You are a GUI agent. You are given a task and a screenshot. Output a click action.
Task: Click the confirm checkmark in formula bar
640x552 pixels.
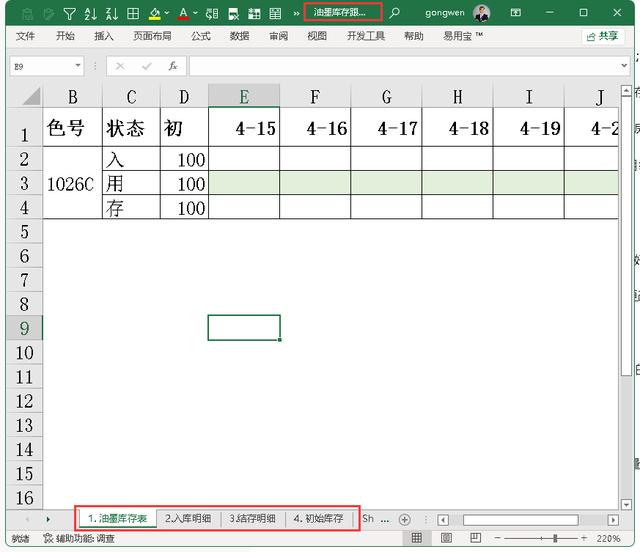[147, 66]
